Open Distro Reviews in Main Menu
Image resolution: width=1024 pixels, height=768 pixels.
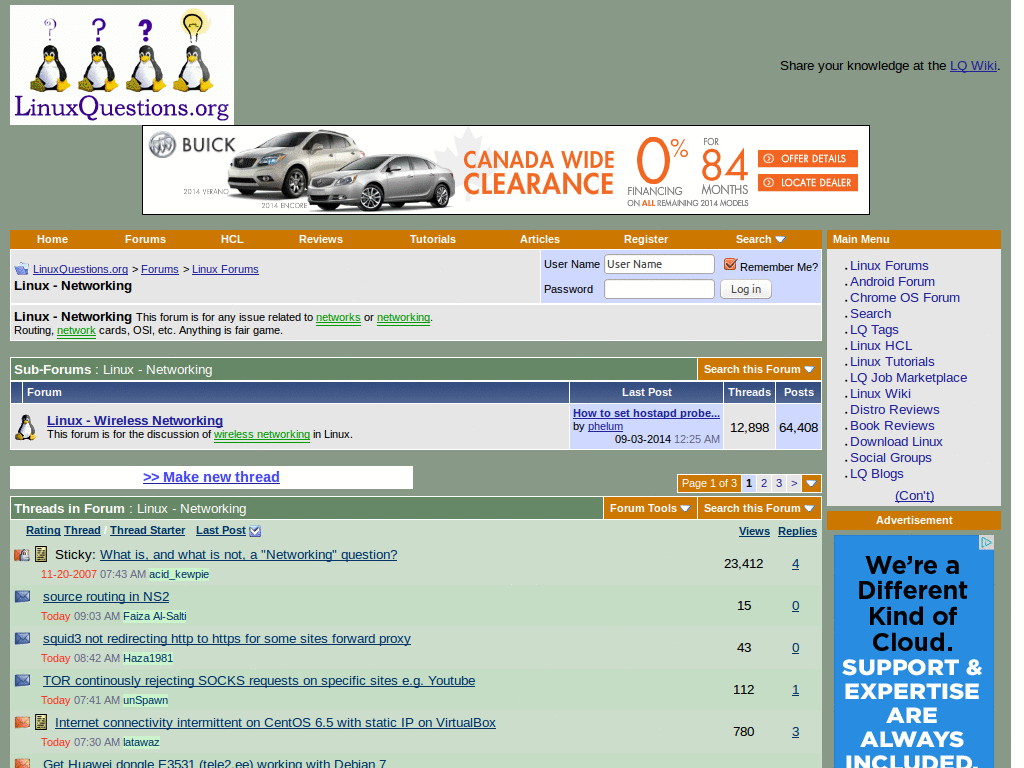click(x=894, y=409)
